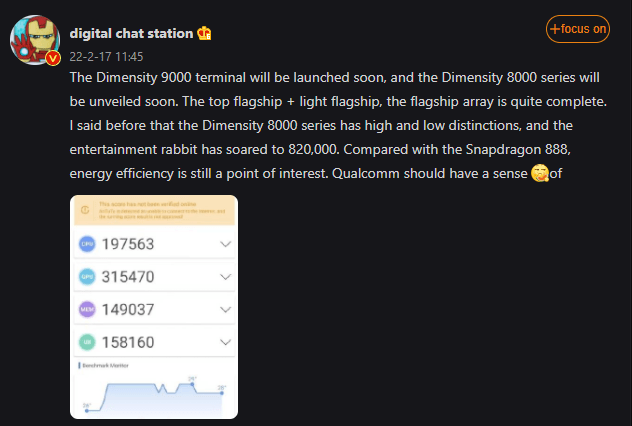Click the post text about Dimensity 9000
Screen dimensions: 632x426
(340, 125)
